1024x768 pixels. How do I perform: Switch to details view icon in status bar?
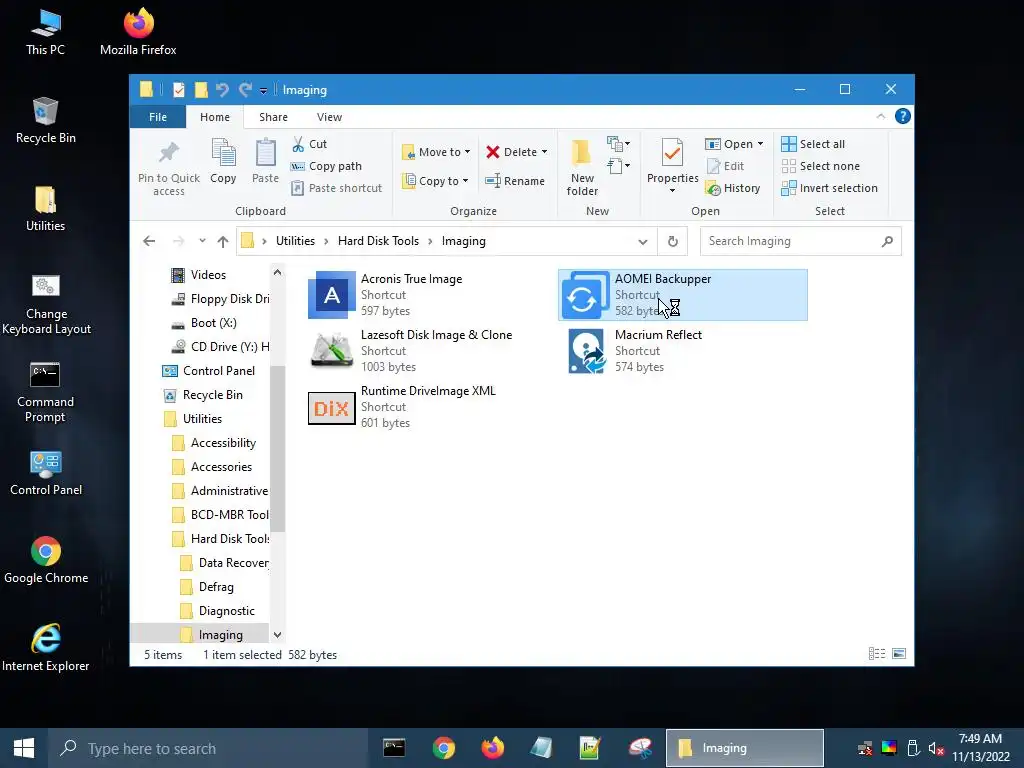coord(877,654)
